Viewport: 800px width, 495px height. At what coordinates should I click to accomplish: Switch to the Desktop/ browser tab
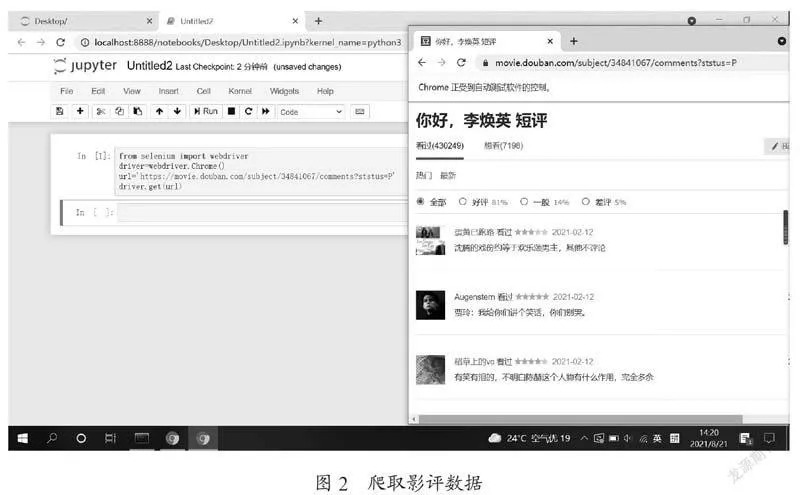tap(85, 21)
